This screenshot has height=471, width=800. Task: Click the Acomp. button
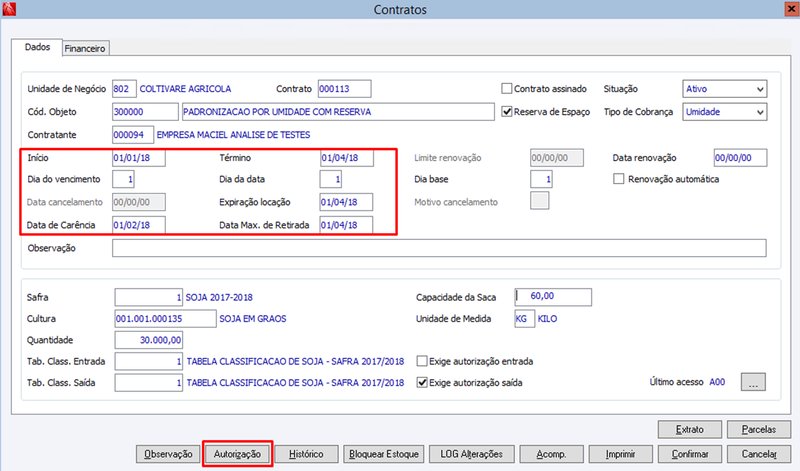coord(551,454)
